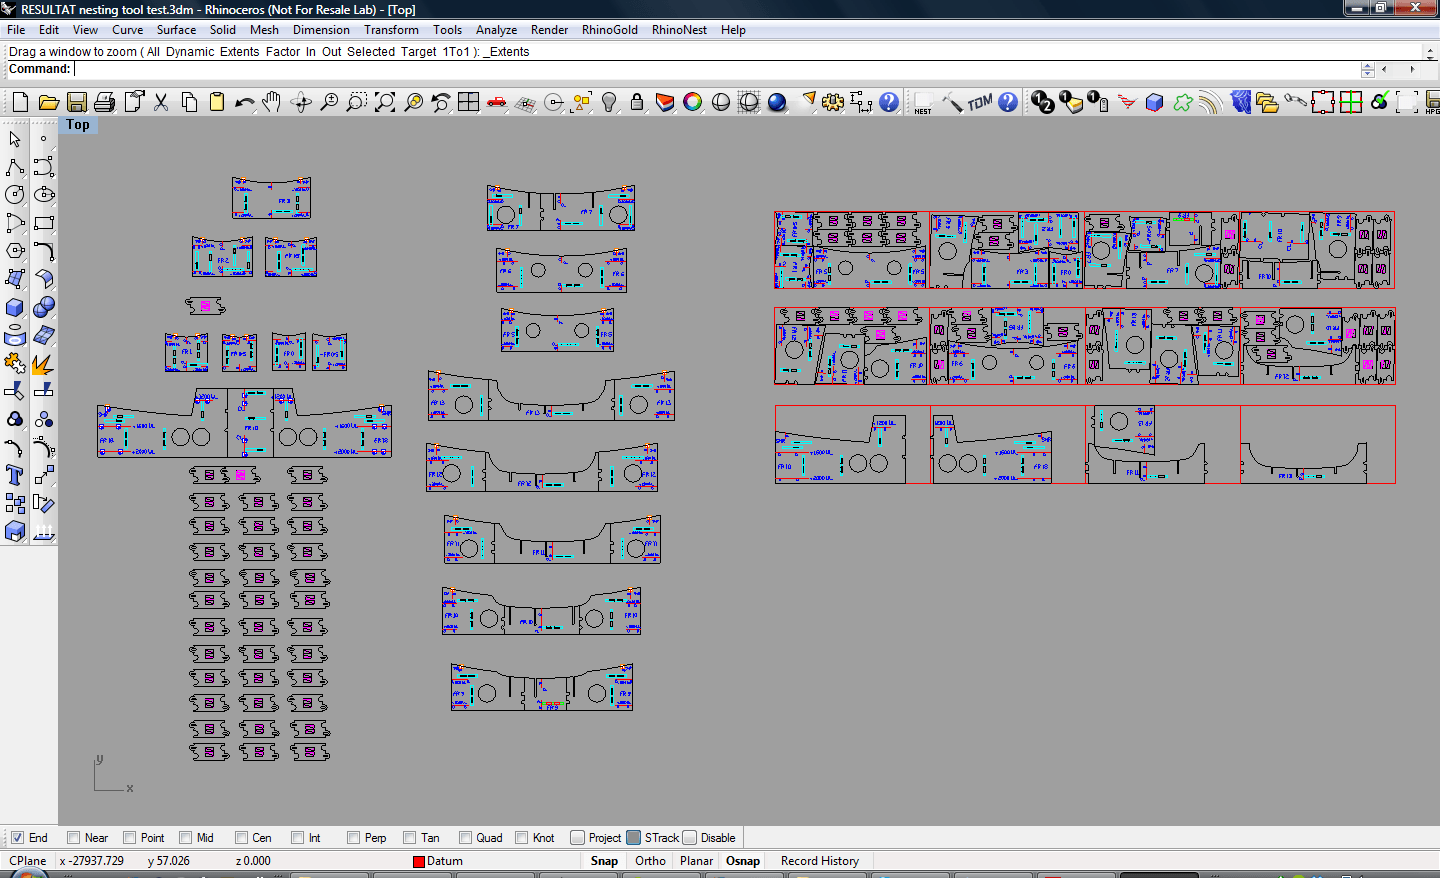This screenshot has height=878, width=1440.
Task: Click the Zoom Extents icon
Action: [x=385, y=102]
